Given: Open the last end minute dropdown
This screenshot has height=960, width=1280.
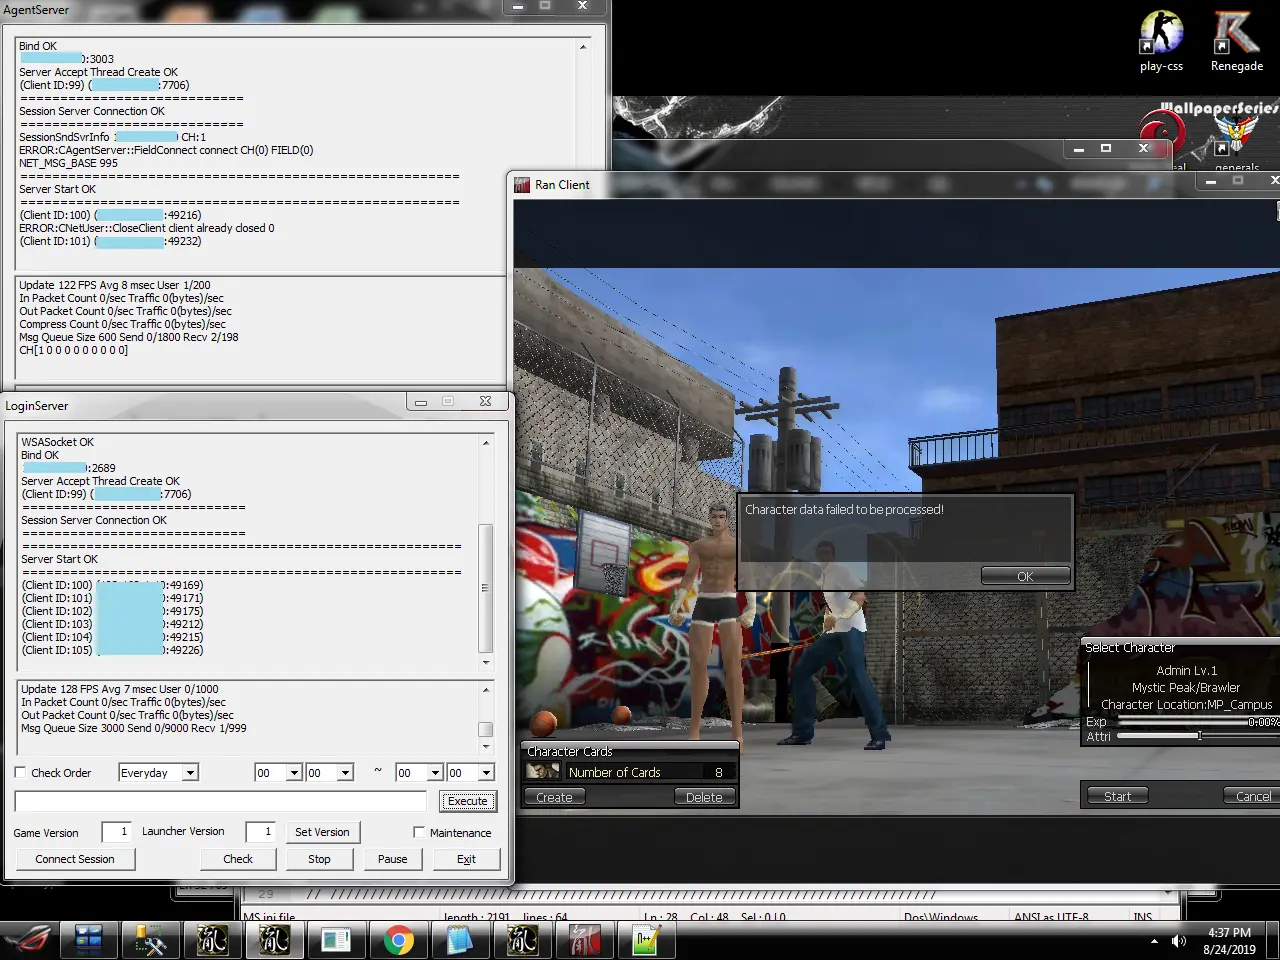Looking at the screenshot, I should click(x=471, y=773).
